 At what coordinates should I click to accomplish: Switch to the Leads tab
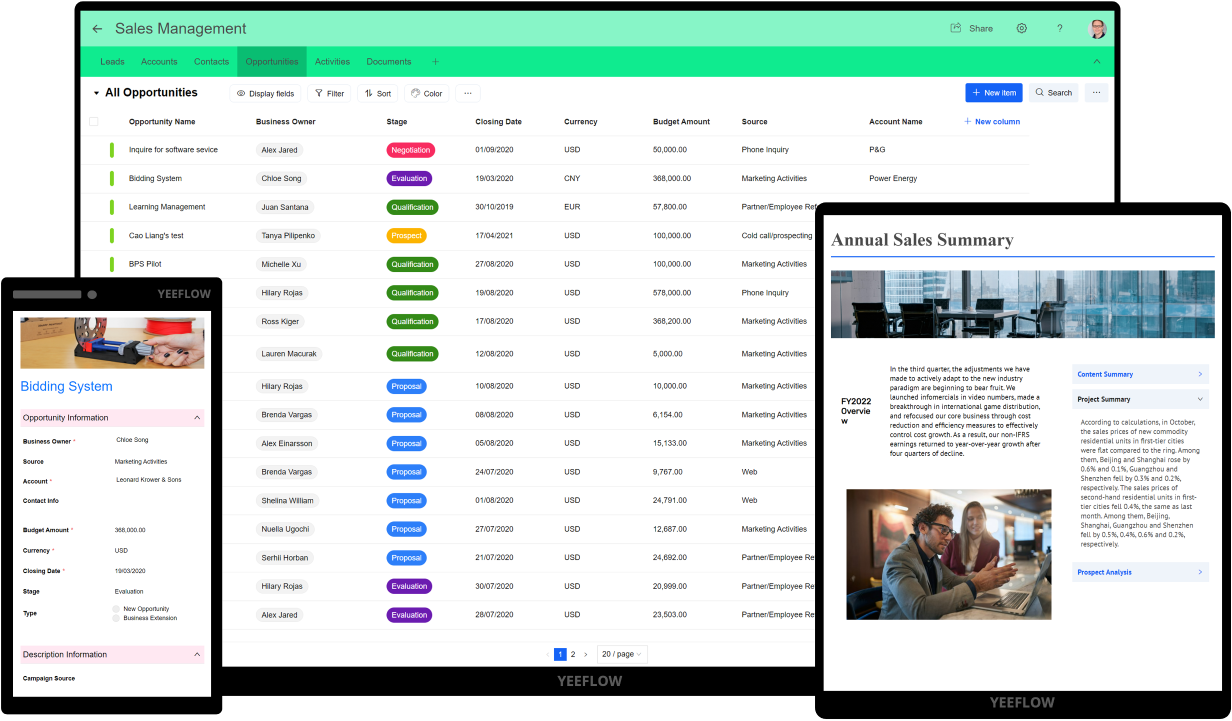[x=112, y=62]
